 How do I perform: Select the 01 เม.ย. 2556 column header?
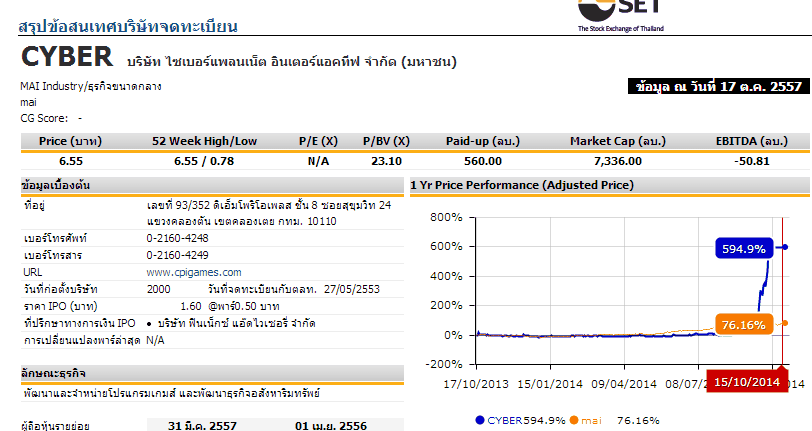[x=331, y=426]
